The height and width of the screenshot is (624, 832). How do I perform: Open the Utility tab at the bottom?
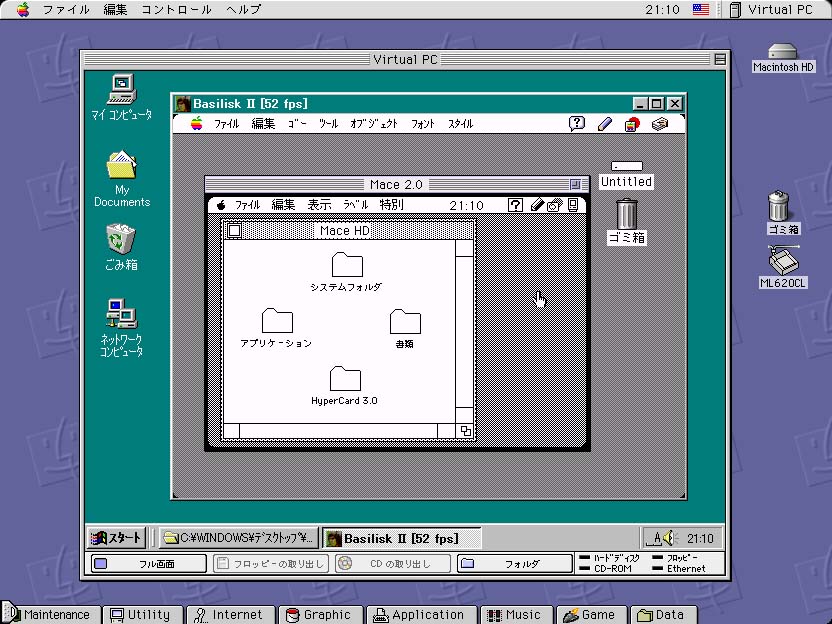(x=143, y=615)
